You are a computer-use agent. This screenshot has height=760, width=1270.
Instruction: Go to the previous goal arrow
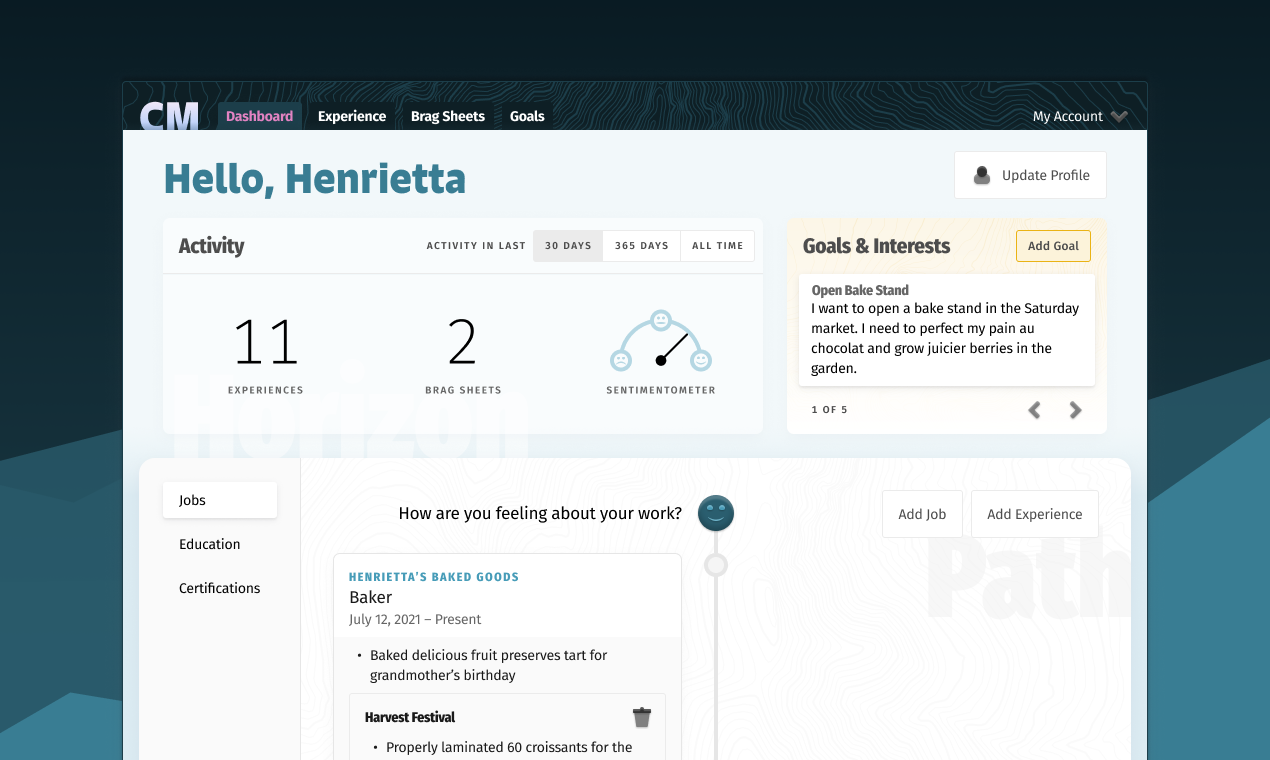click(1035, 410)
